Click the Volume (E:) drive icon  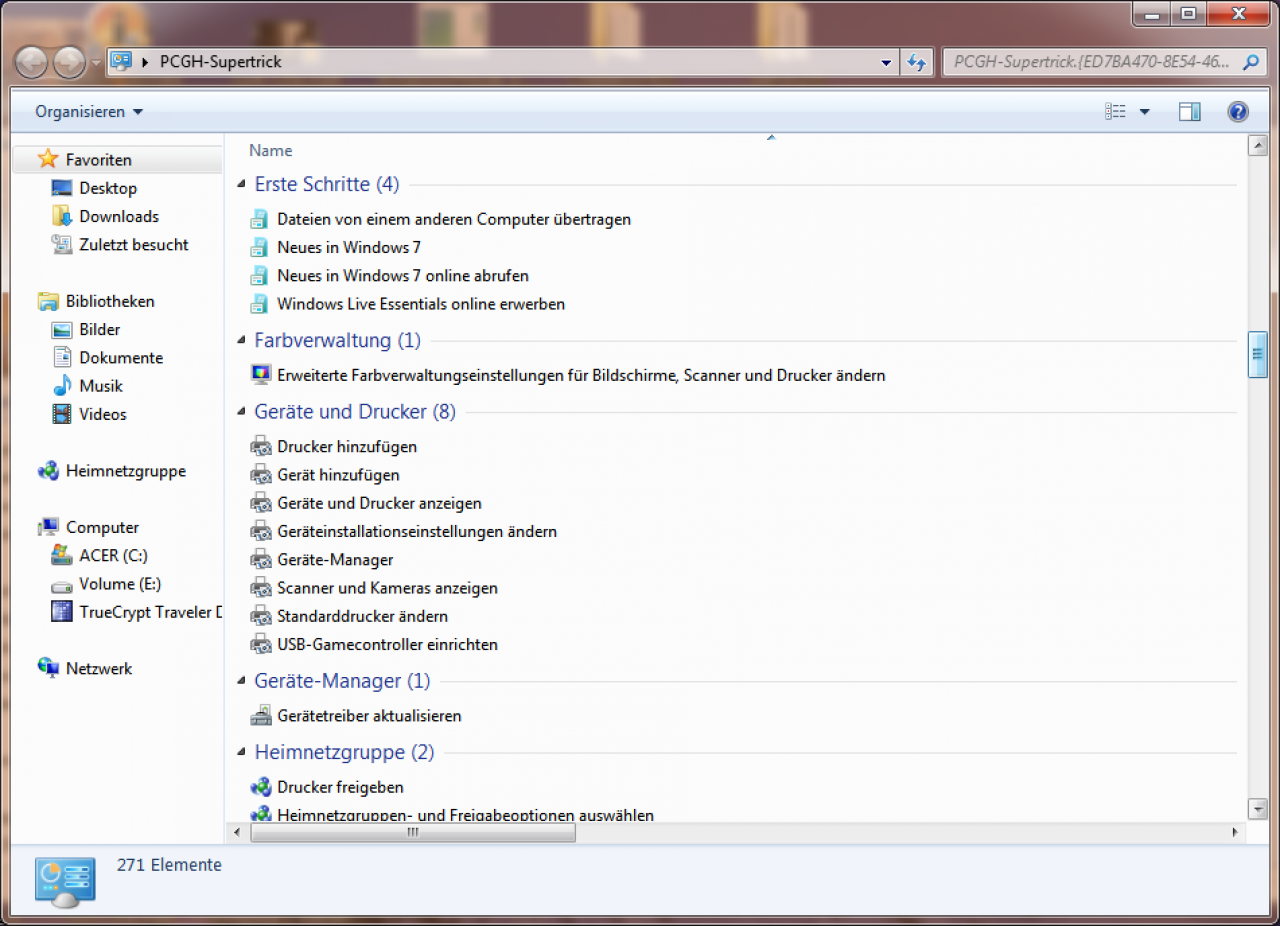tap(62, 585)
